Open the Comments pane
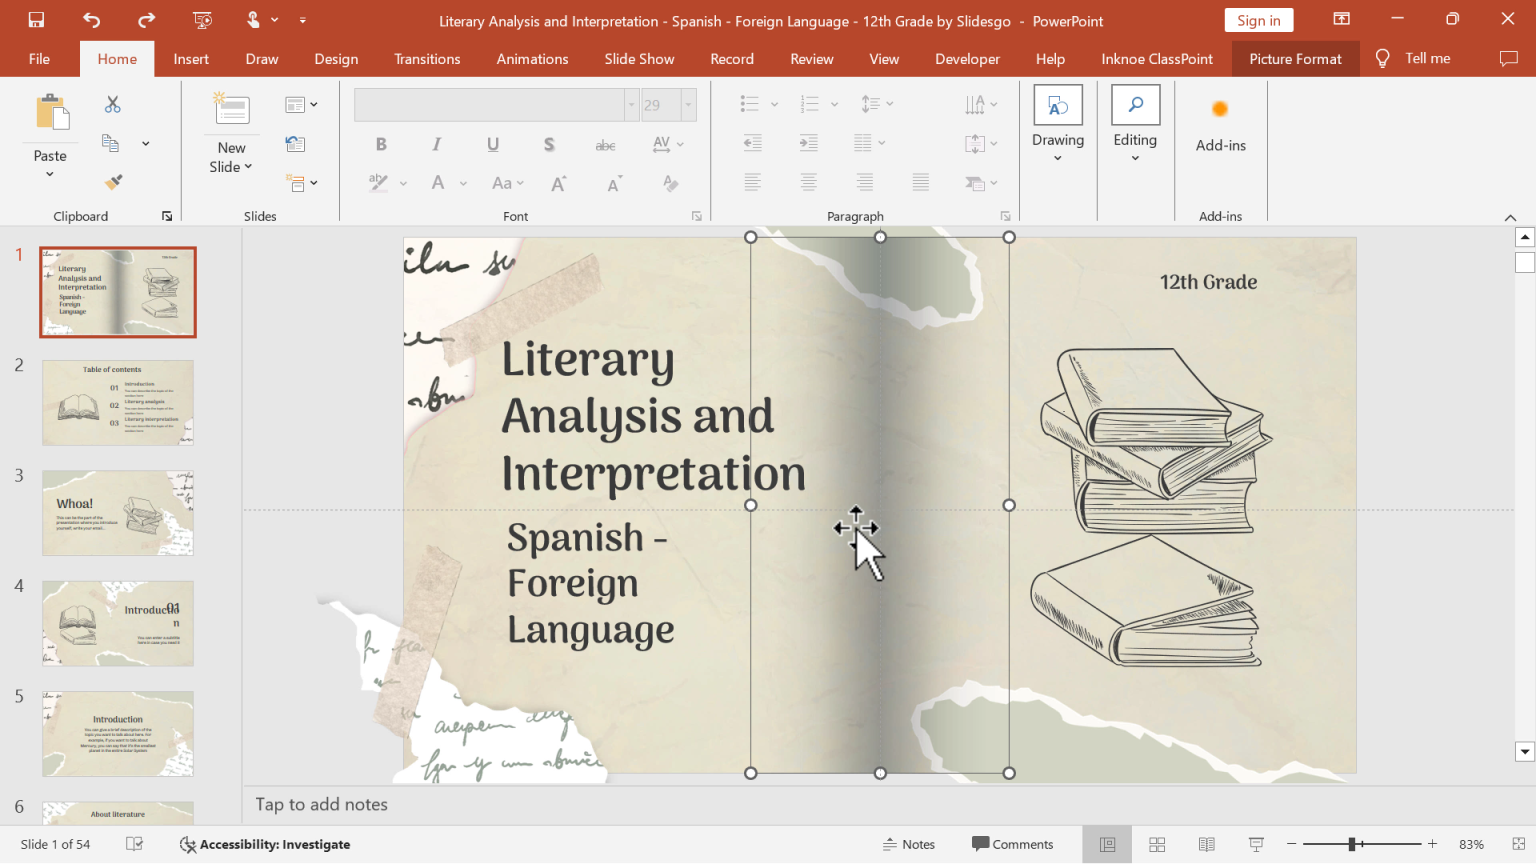Image resolution: width=1536 pixels, height=864 pixels. 1012,844
